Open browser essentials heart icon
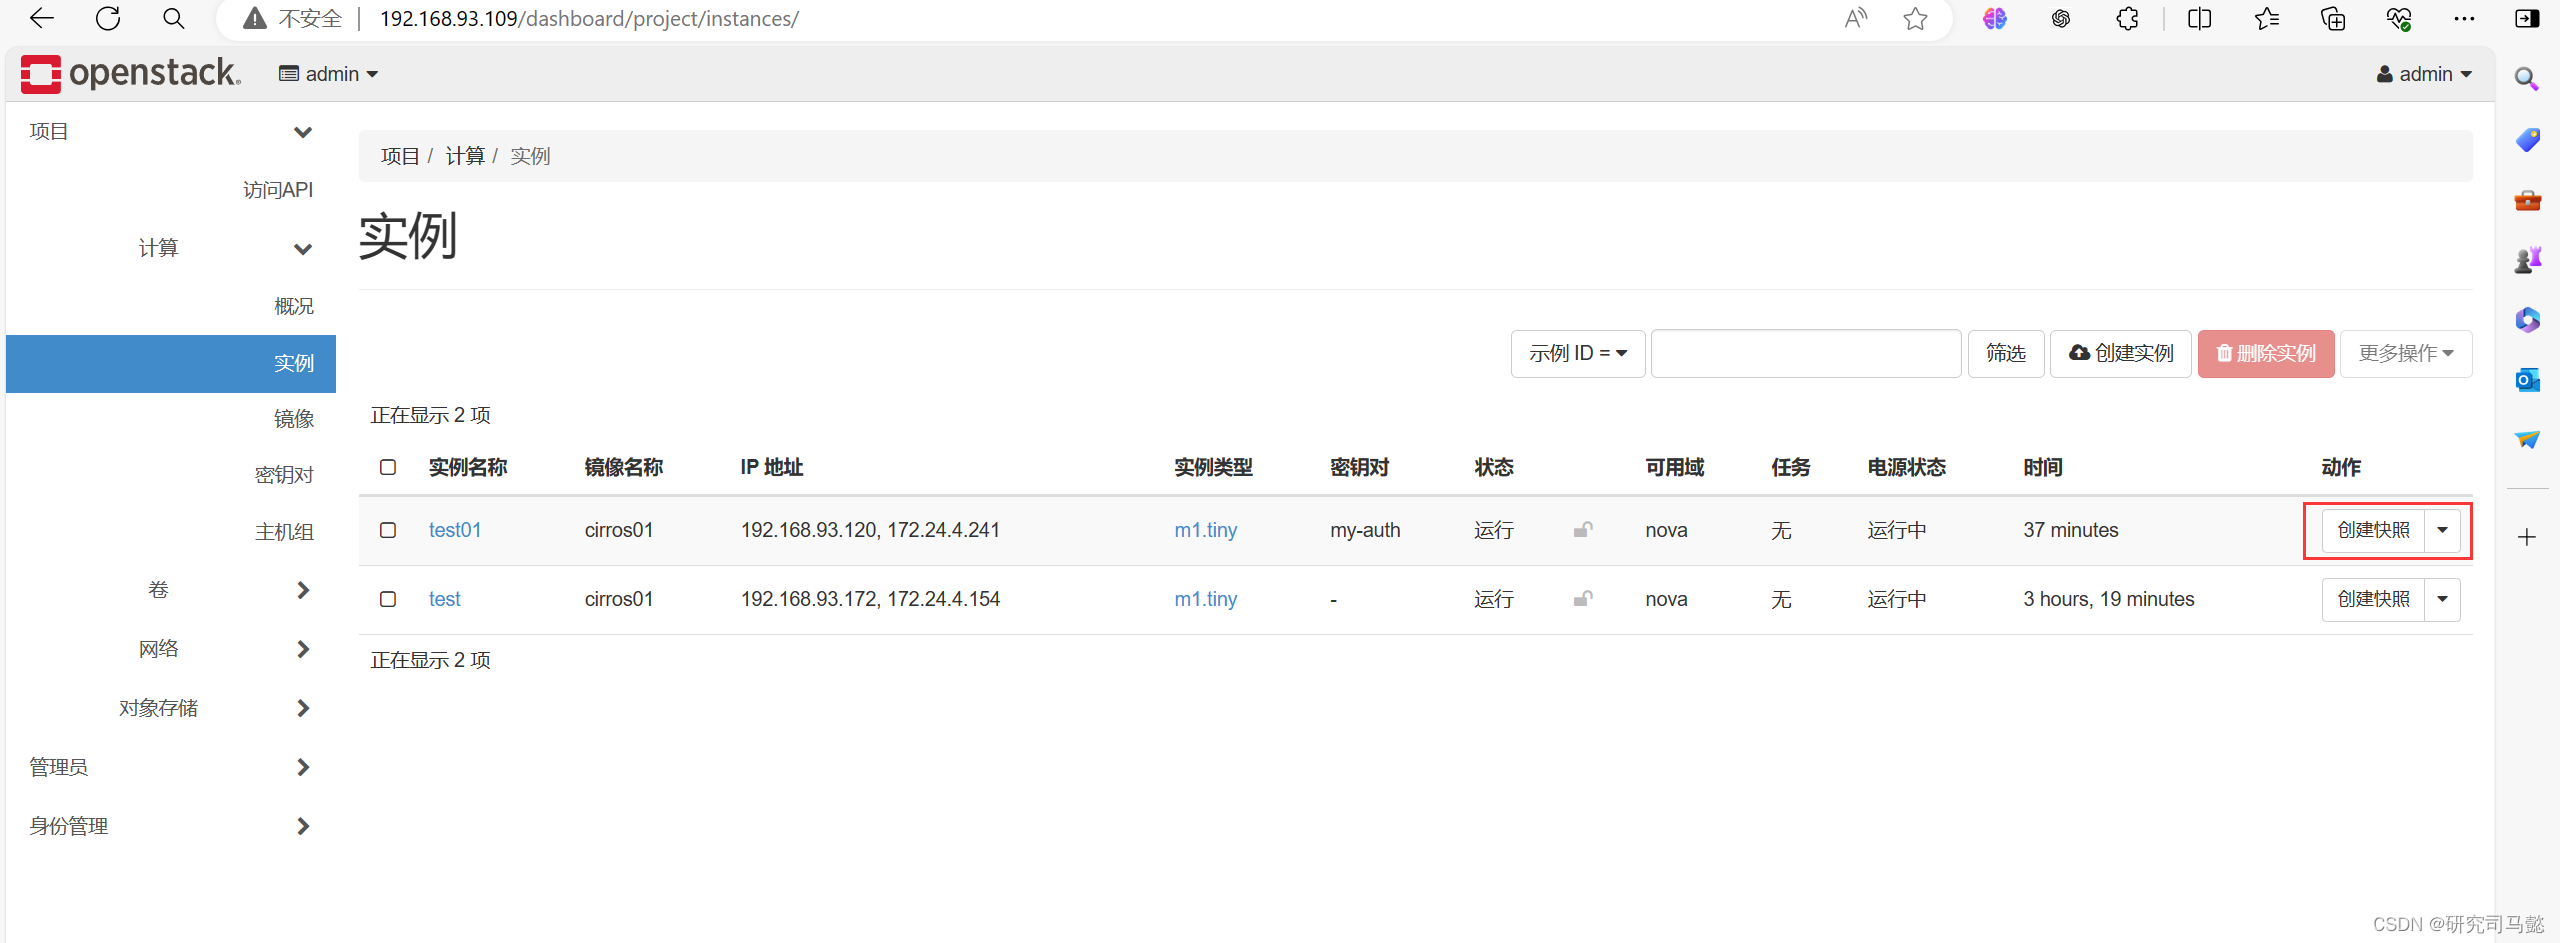The width and height of the screenshot is (2560, 943). coord(2399,18)
